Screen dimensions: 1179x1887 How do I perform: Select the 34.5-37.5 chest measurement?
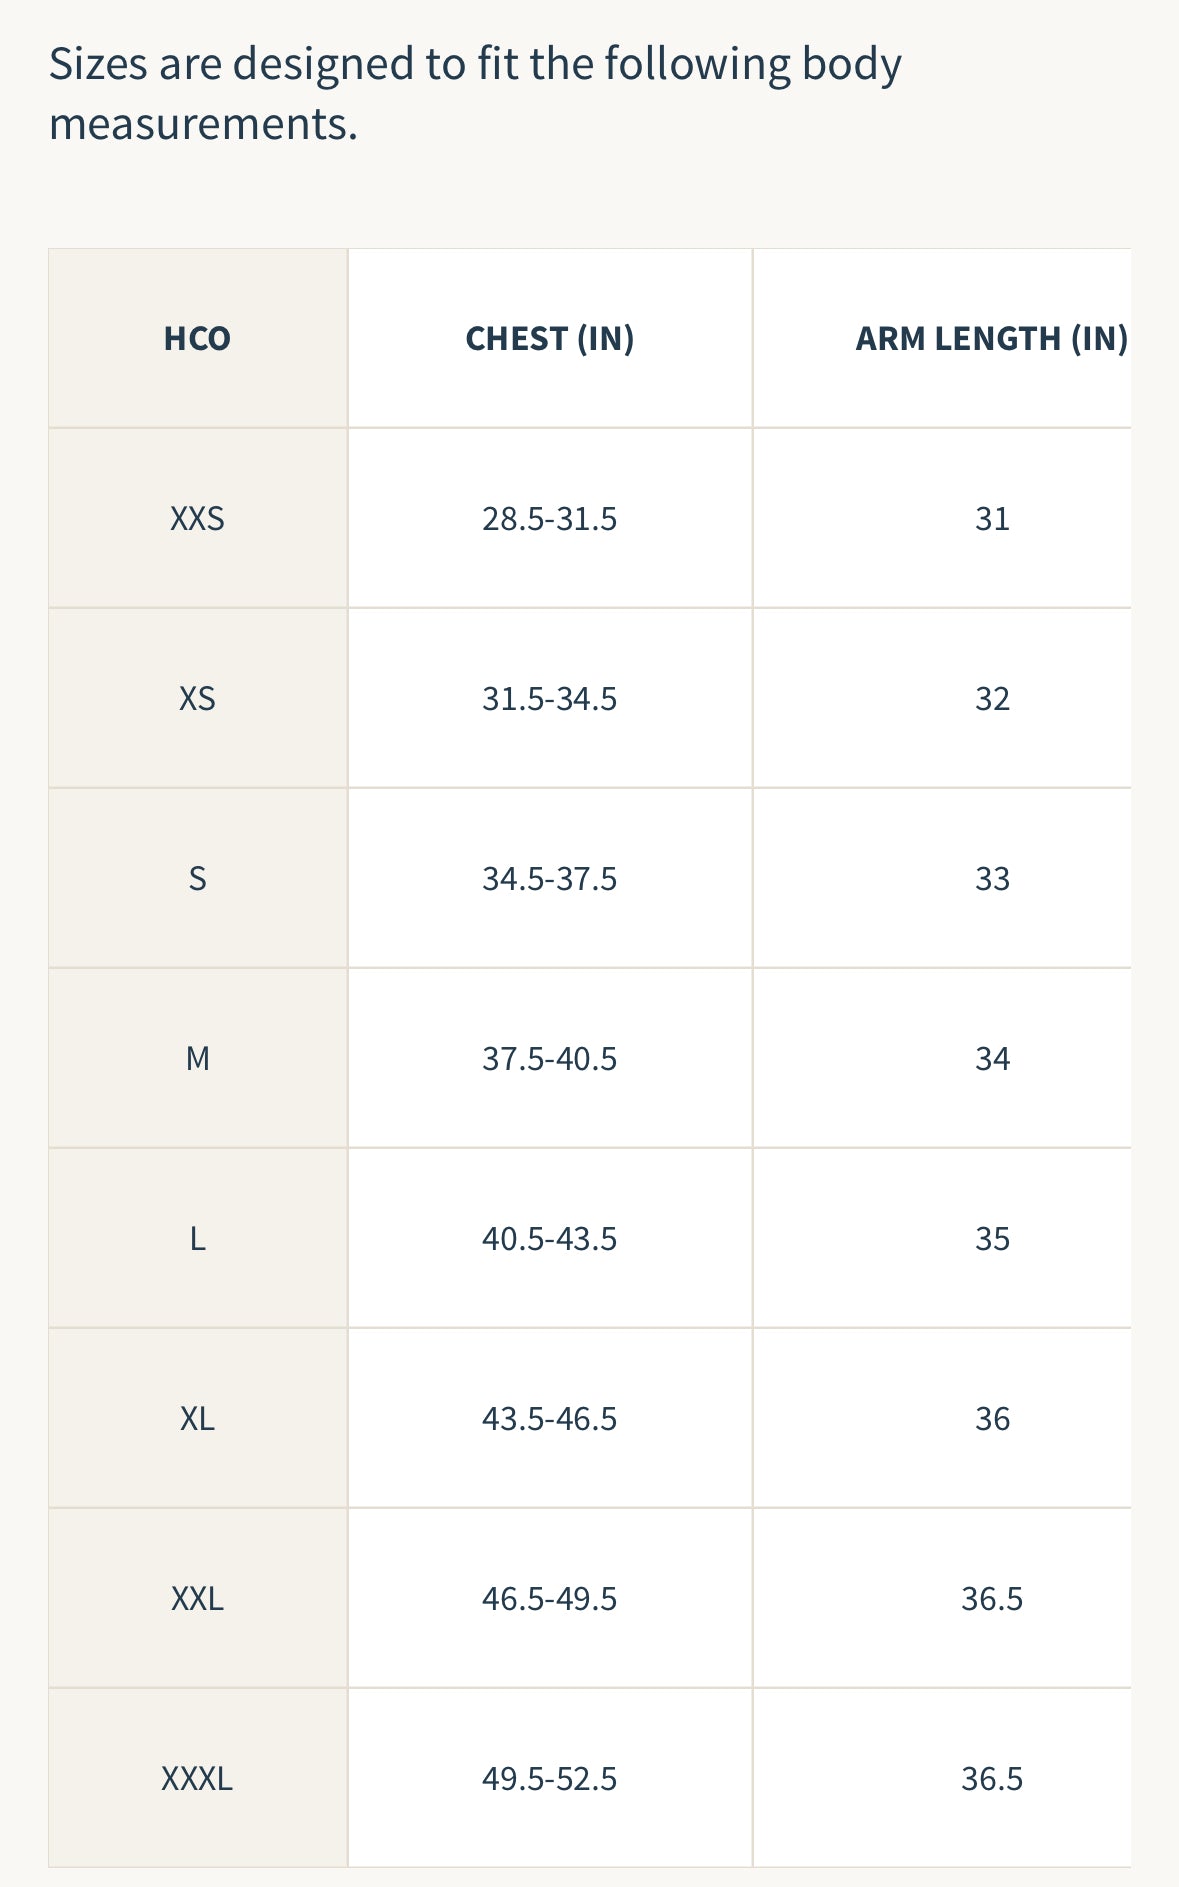pos(549,879)
